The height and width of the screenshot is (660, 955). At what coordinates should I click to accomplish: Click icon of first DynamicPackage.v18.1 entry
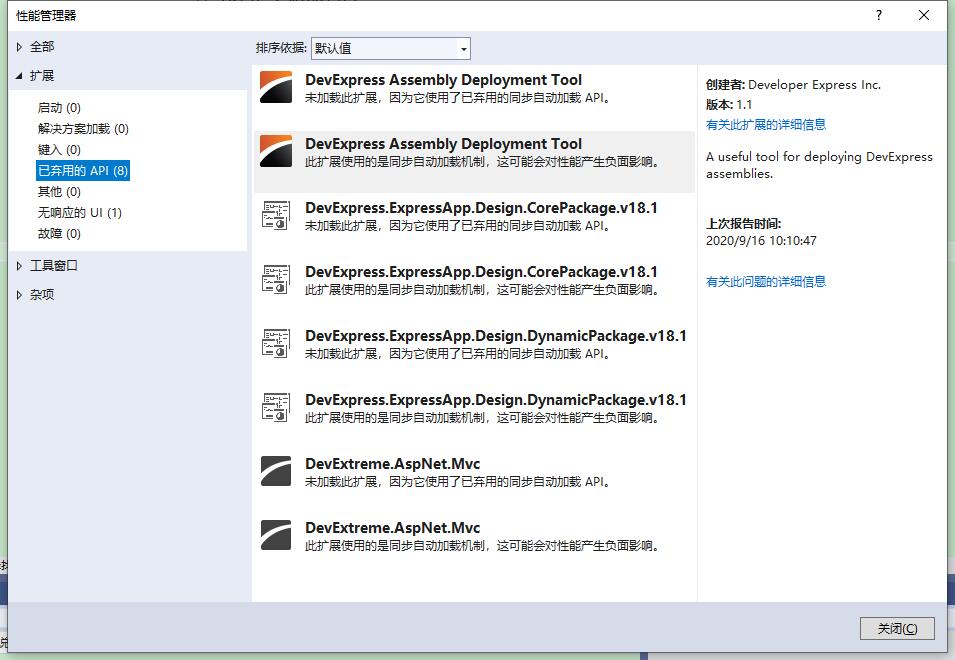[275, 343]
